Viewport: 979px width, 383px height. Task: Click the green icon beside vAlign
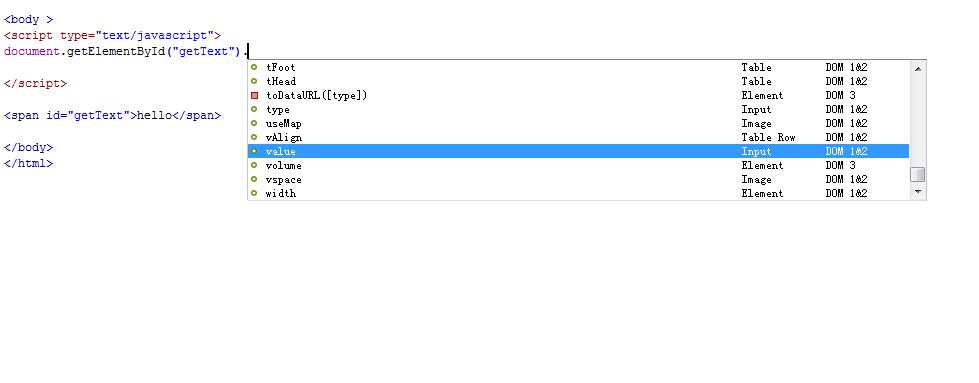point(254,137)
